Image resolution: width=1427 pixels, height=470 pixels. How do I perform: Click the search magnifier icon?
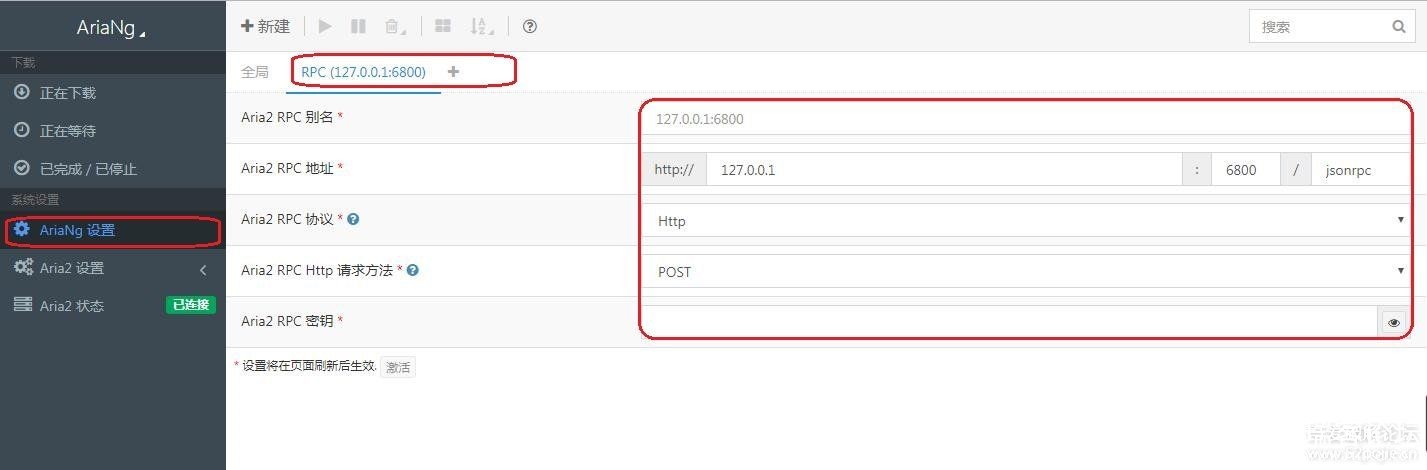tap(1399, 27)
